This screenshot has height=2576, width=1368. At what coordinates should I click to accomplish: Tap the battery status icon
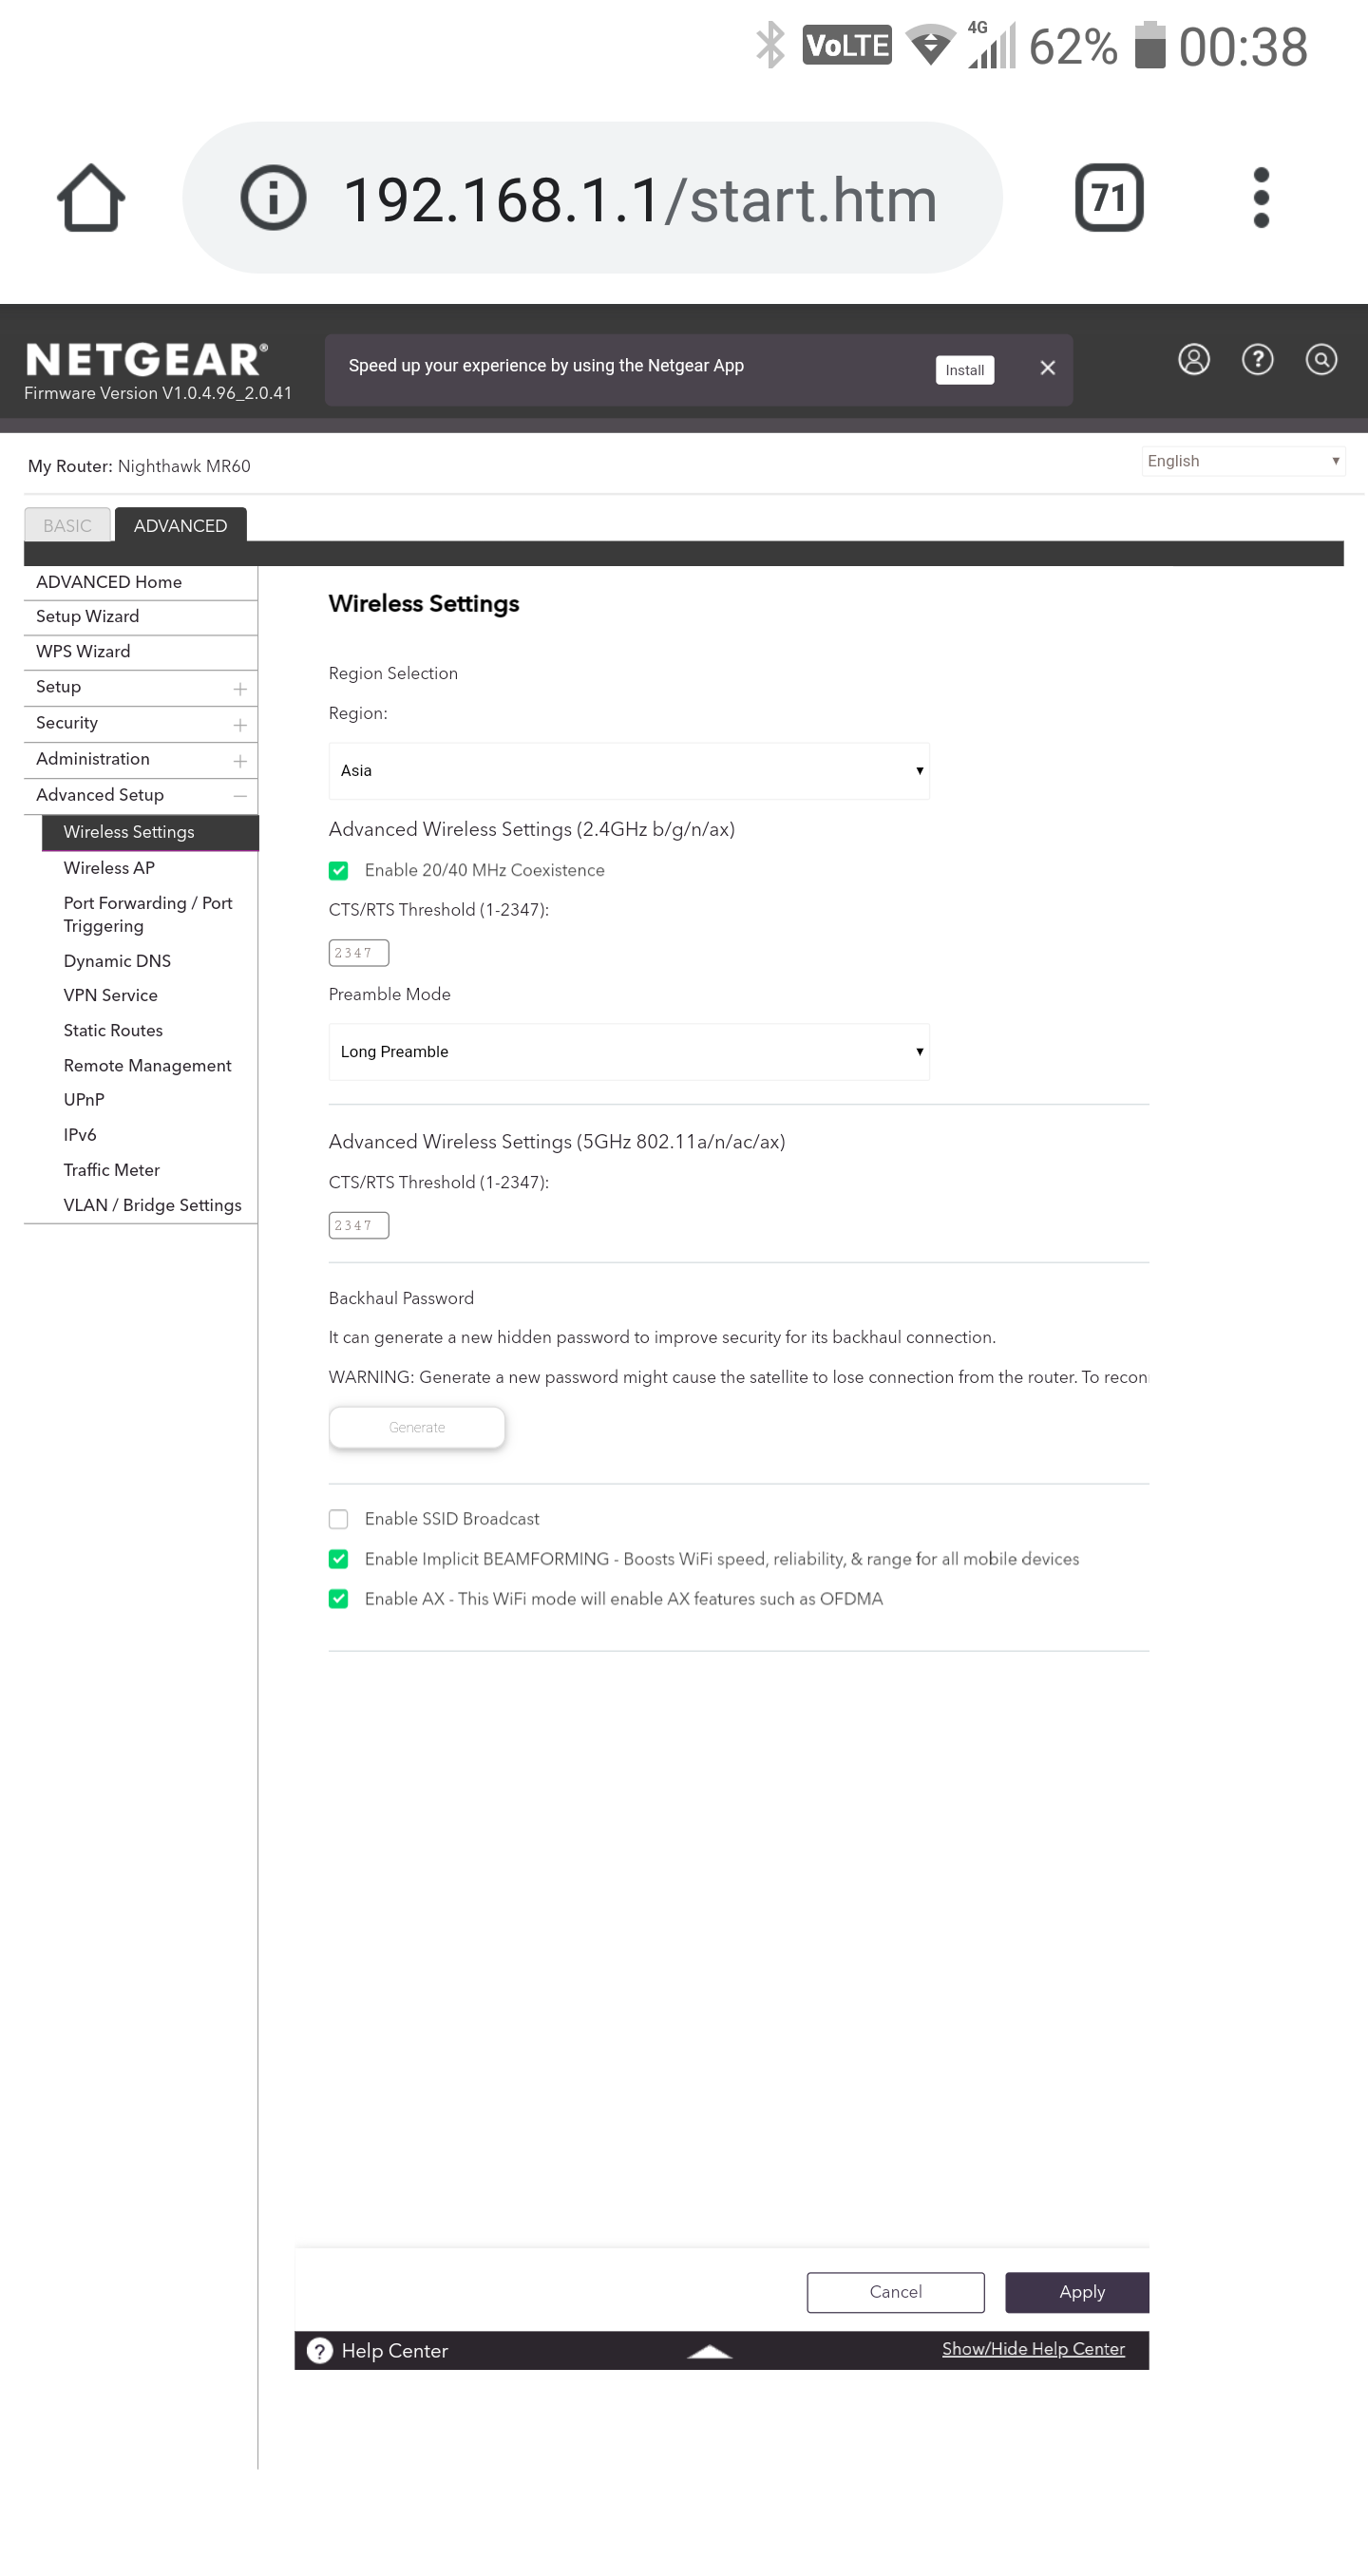[1150, 45]
